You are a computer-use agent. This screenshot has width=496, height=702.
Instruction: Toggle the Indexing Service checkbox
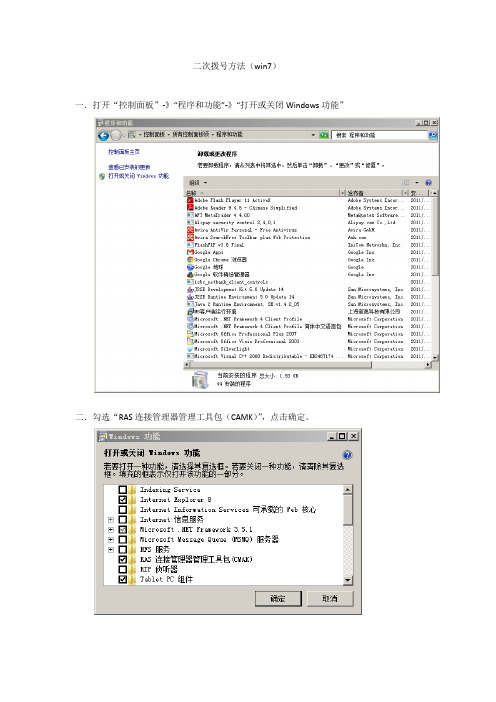tap(123, 490)
